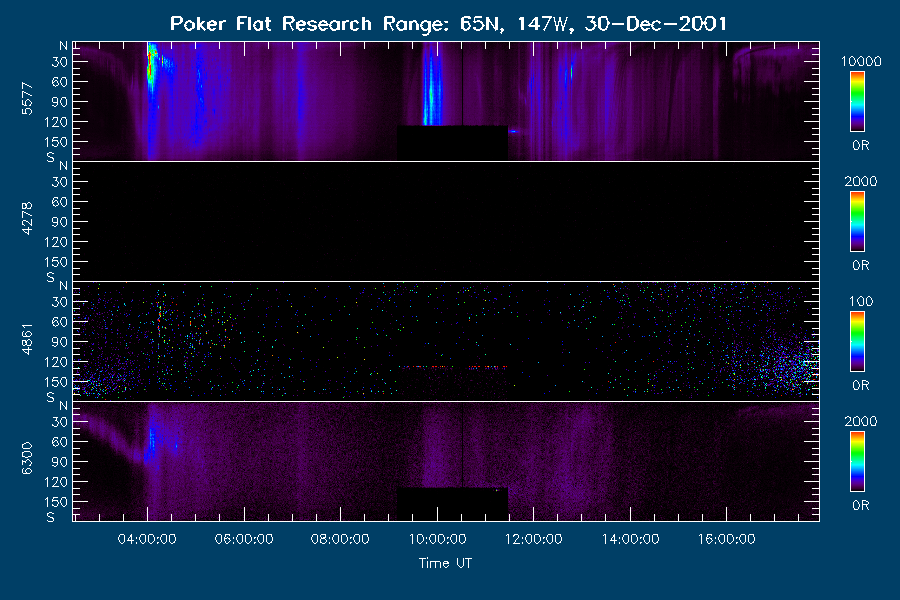Image resolution: width=900 pixels, height=600 pixels.
Task: Click the 14:00:00 time axis label
Action: point(630,539)
